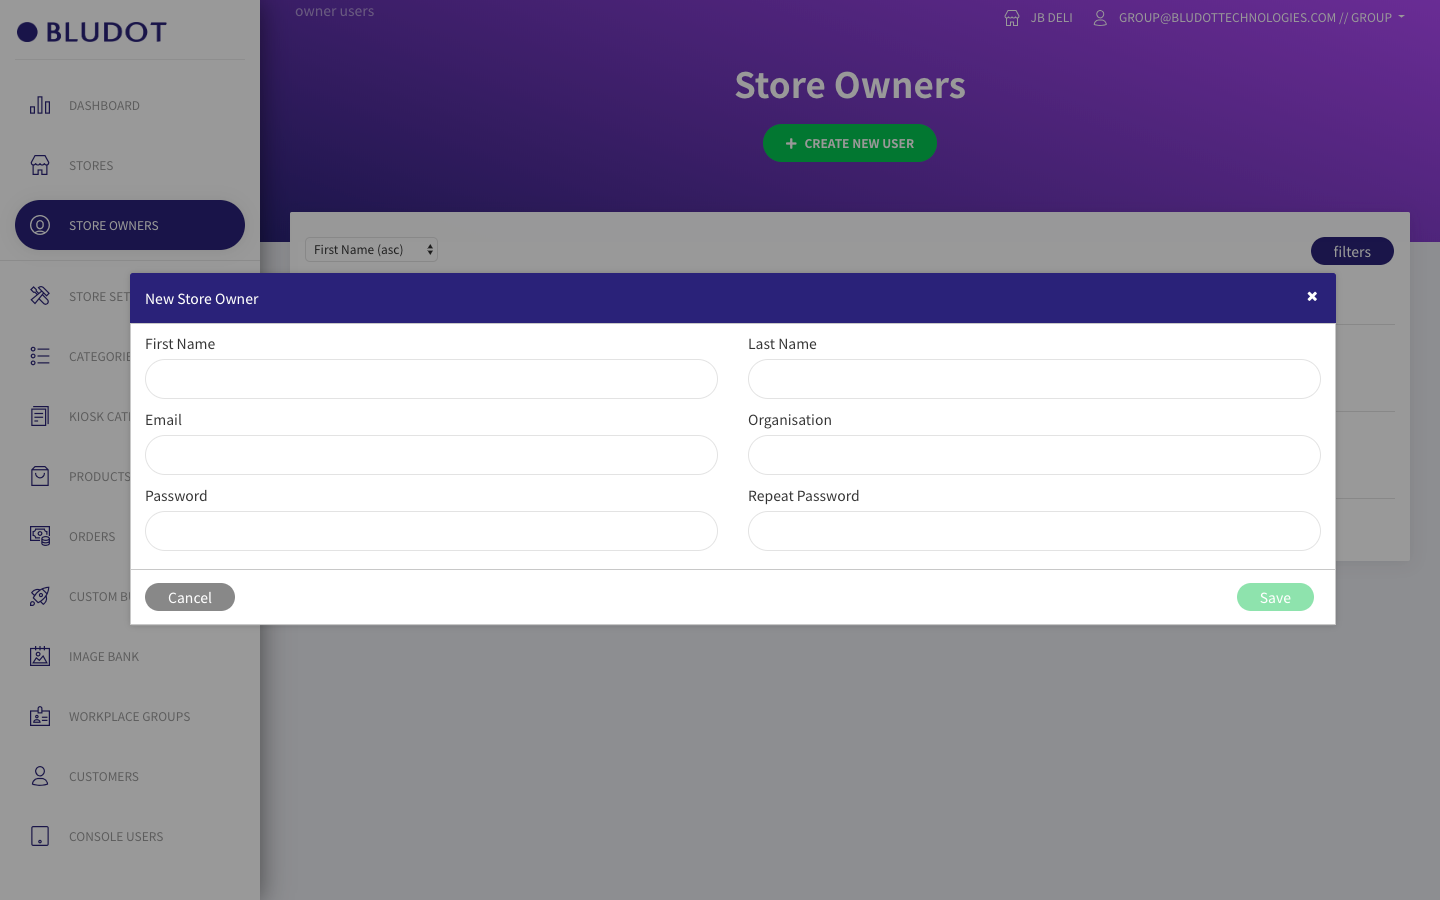Open the sort order selector's stepper arrows
The image size is (1440, 900).
point(431,249)
